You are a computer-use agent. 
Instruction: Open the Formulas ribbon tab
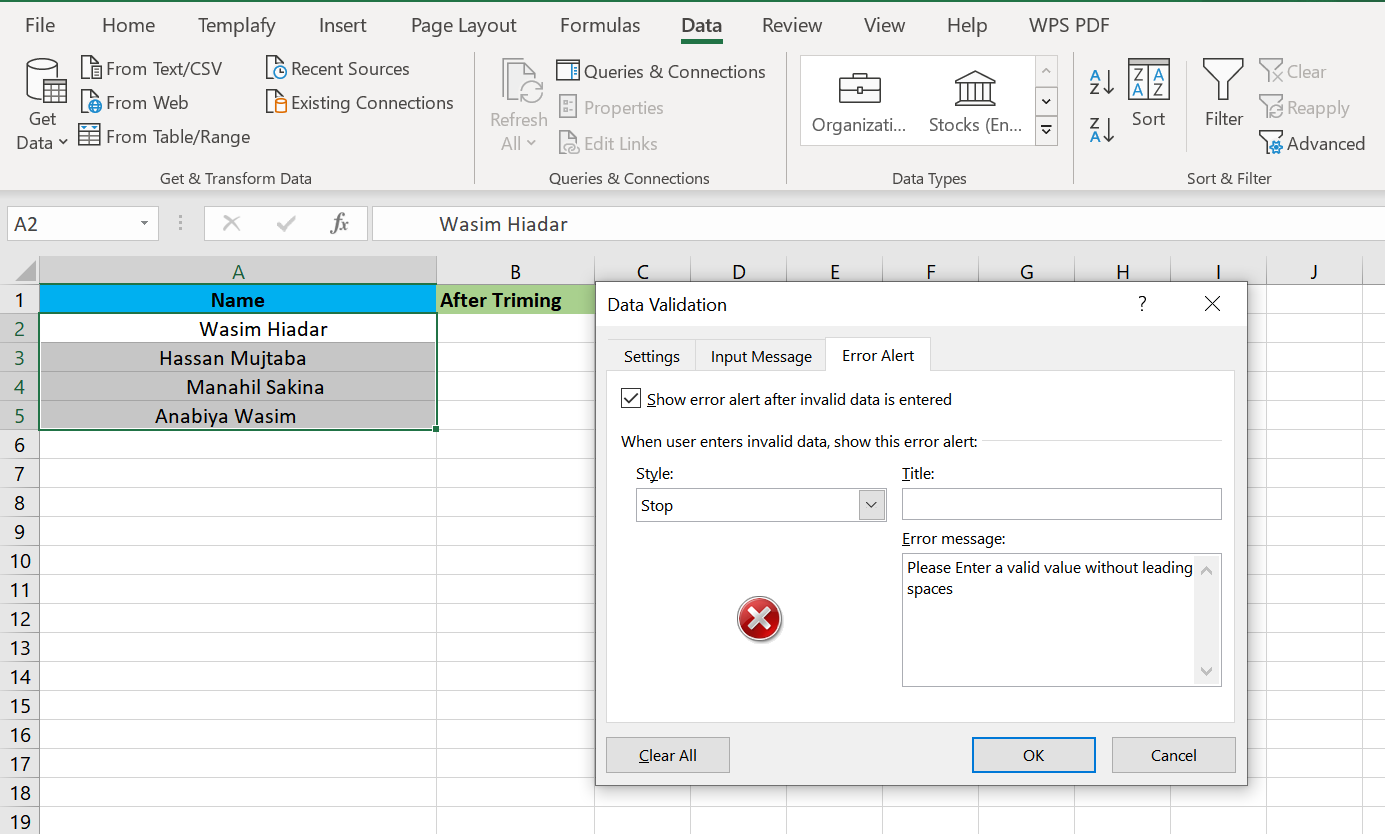[x=599, y=25]
